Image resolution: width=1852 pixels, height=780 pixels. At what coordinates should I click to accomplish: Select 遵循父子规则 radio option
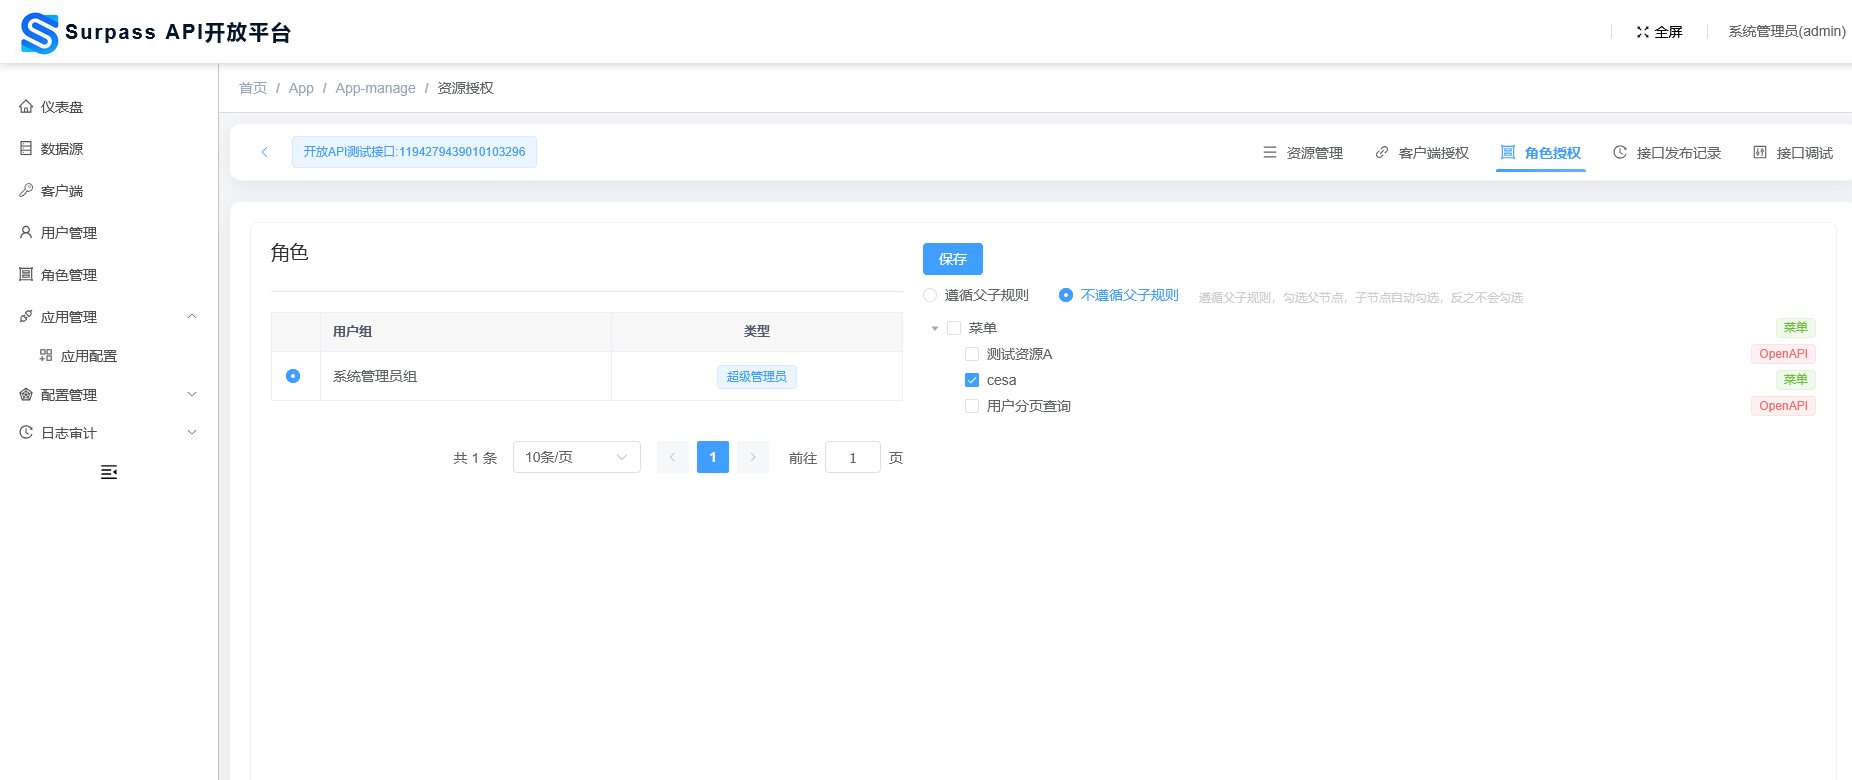(x=930, y=295)
